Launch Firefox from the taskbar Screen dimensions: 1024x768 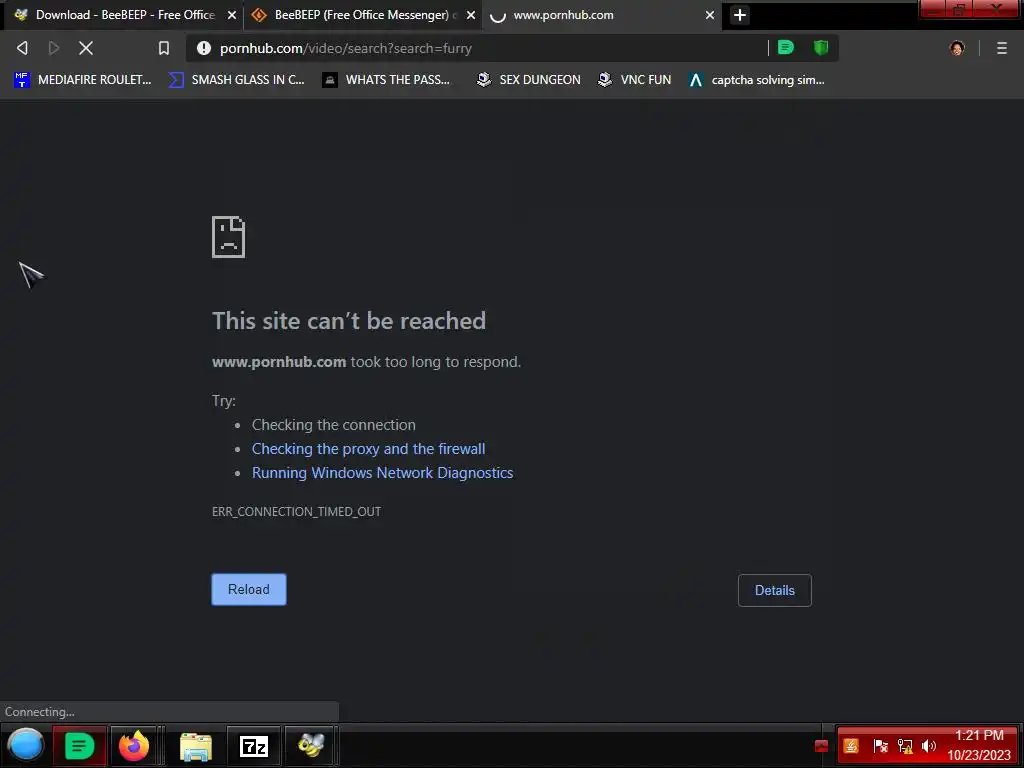pyautogui.click(x=134, y=746)
